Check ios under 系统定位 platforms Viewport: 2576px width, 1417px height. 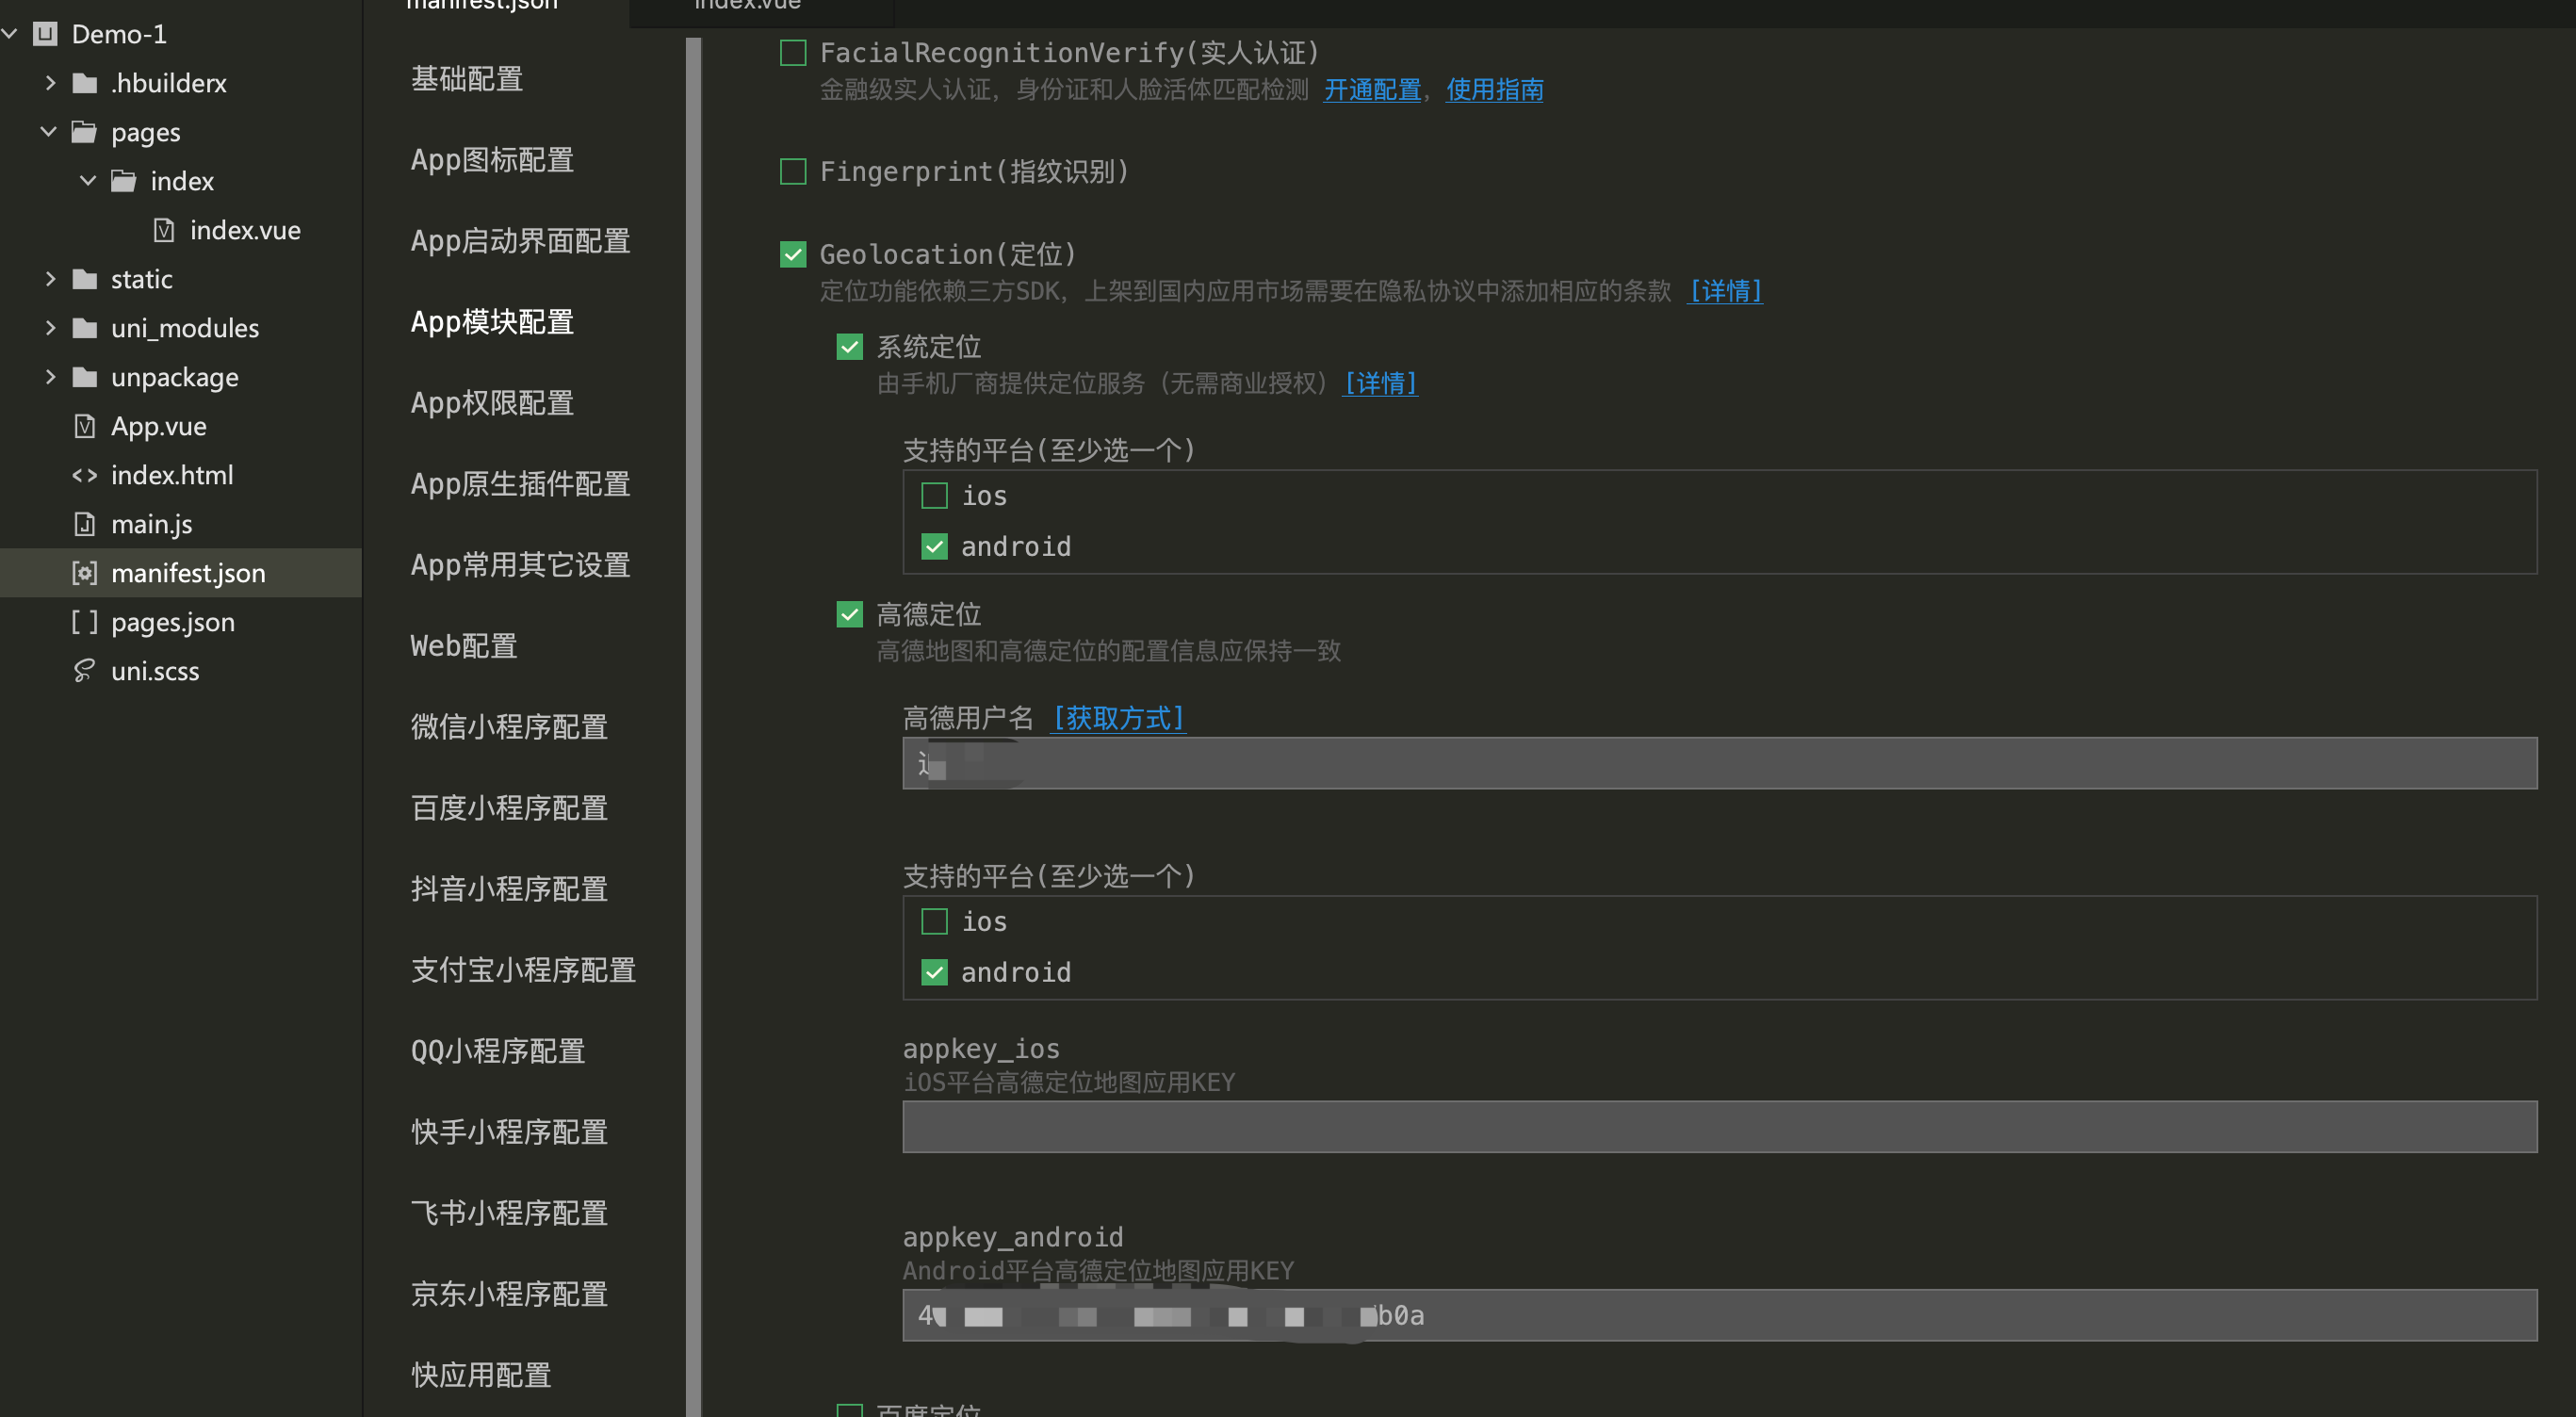pos(935,496)
